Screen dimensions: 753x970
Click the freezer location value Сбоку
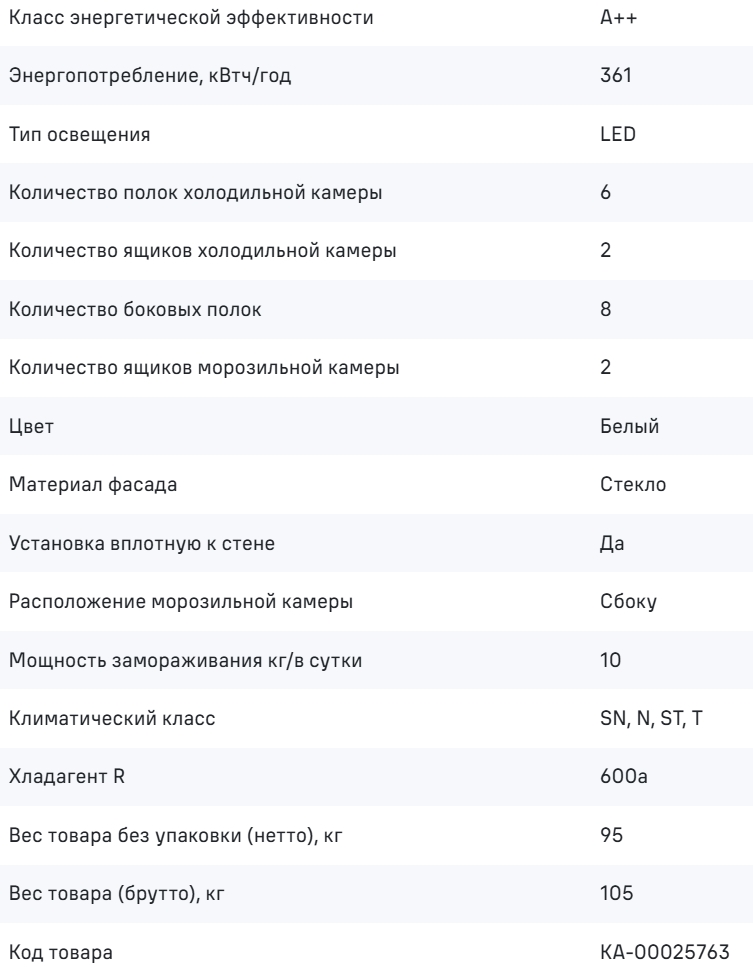point(628,601)
